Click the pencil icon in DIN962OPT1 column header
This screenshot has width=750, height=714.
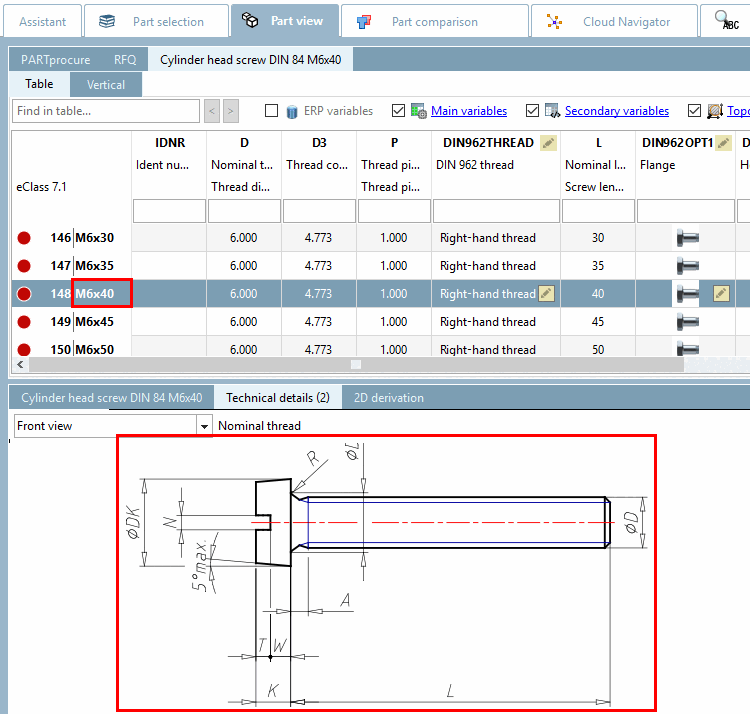(x=723, y=143)
